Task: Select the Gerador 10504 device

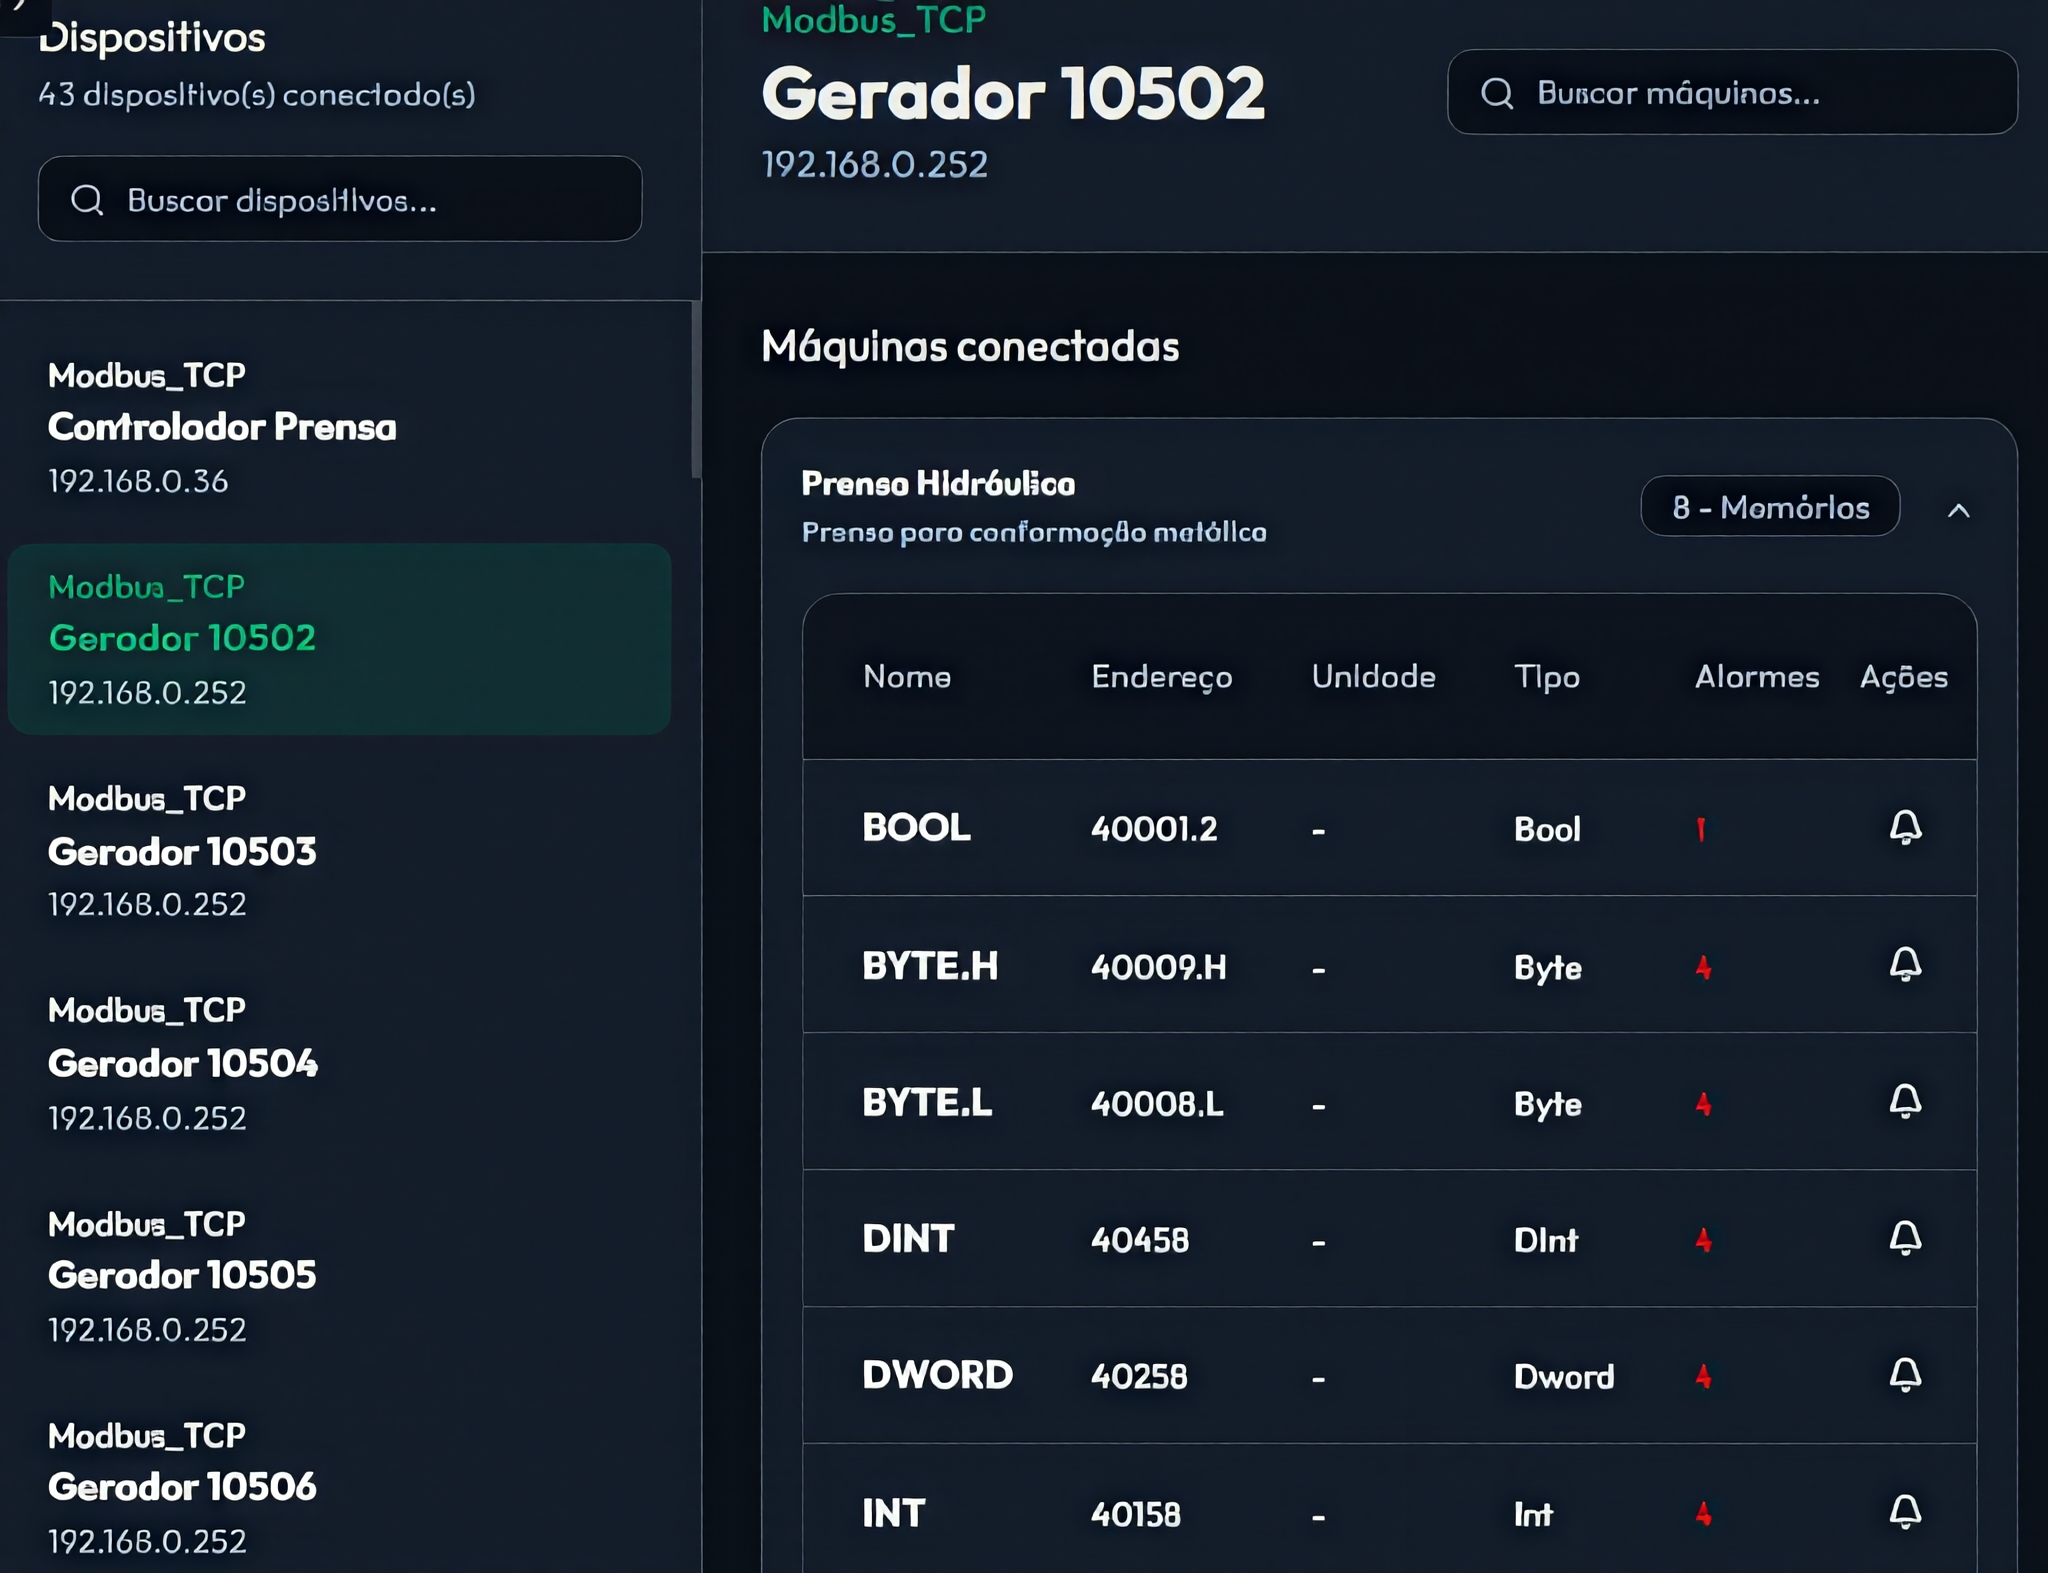Action: 339,1063
